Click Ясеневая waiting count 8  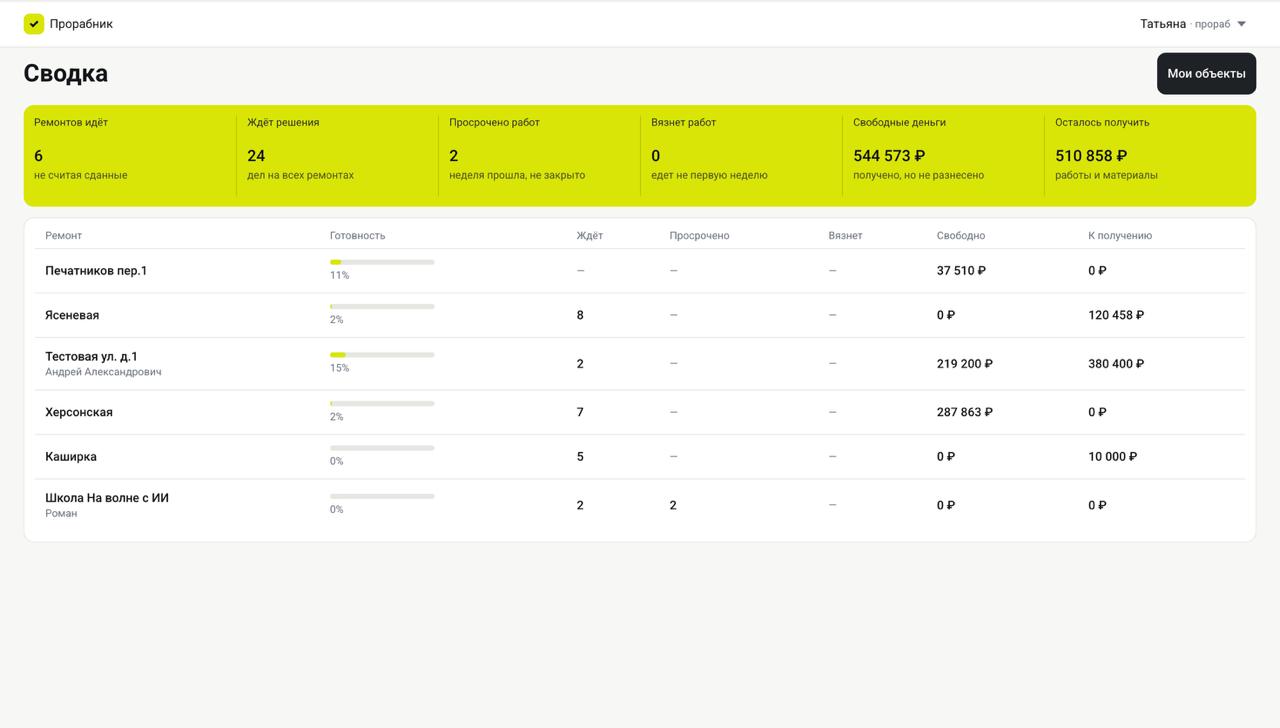tap(580, 315)
